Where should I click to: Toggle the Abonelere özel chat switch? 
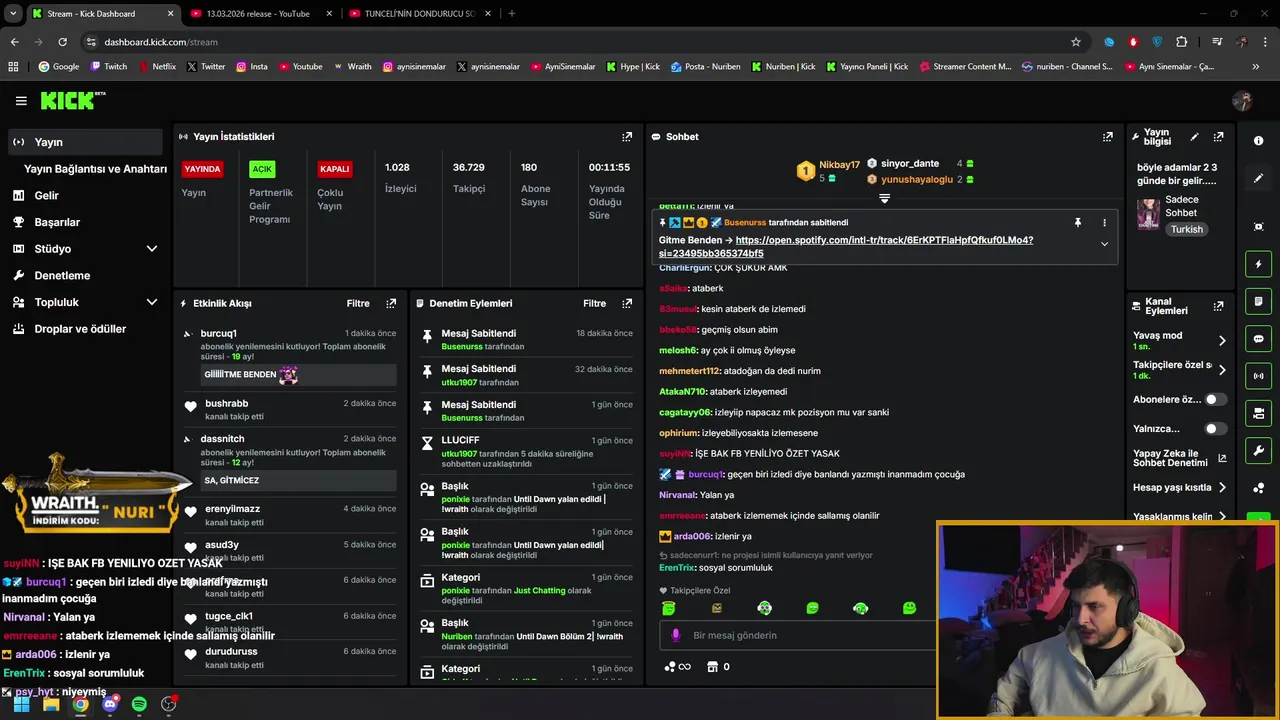click(x=1215, y=399)
